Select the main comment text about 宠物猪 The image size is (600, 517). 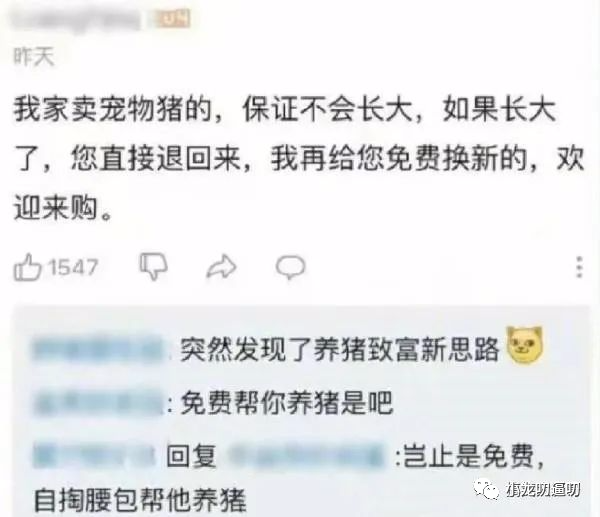coord(299,160)
